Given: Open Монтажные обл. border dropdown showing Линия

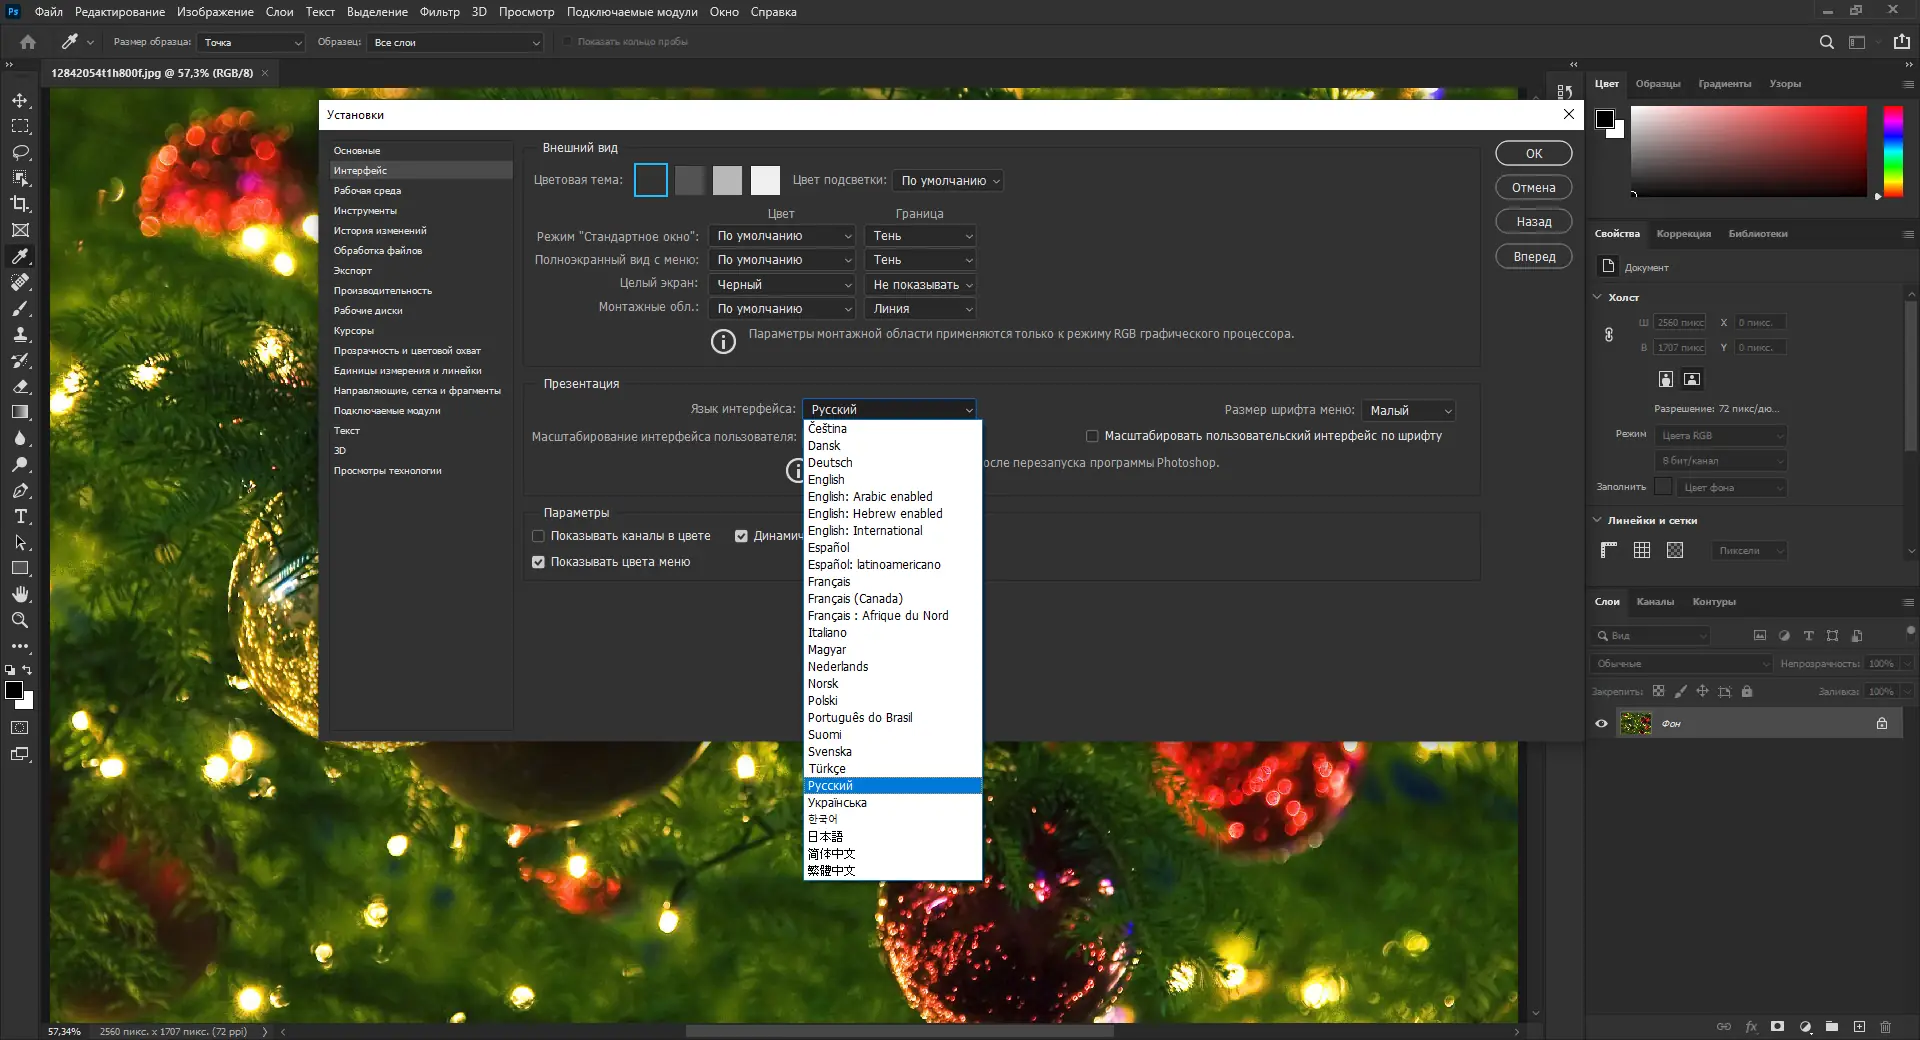Looking at the screenshot, I should coord(920,309).
